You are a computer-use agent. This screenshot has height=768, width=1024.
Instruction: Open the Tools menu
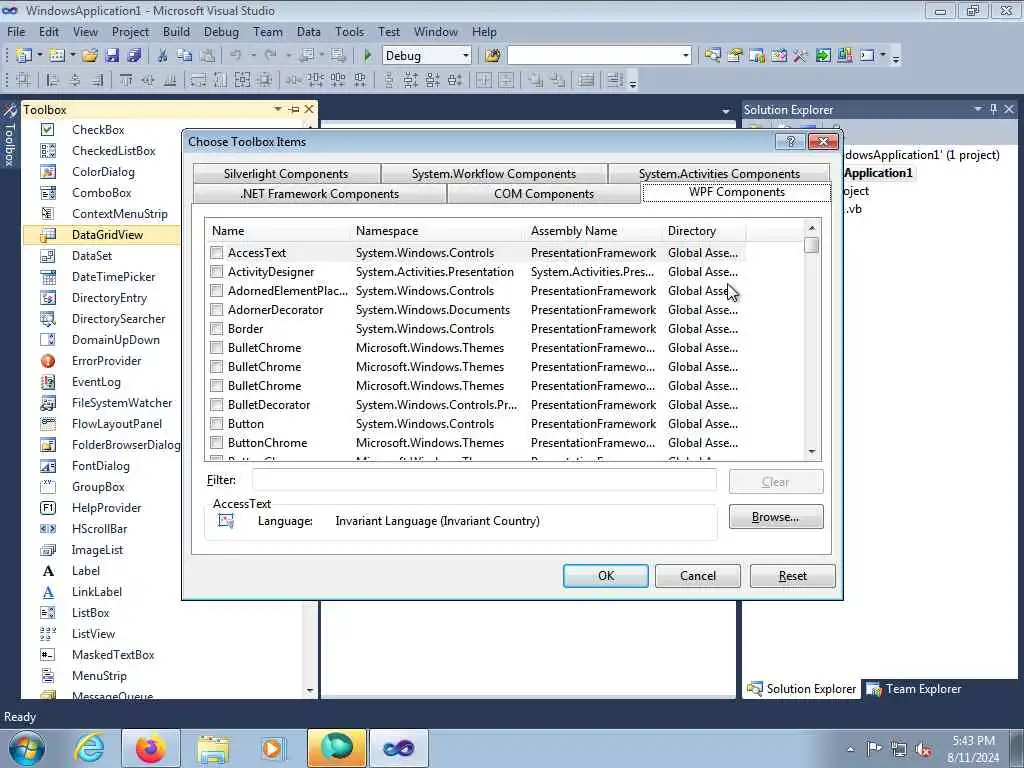349,31
